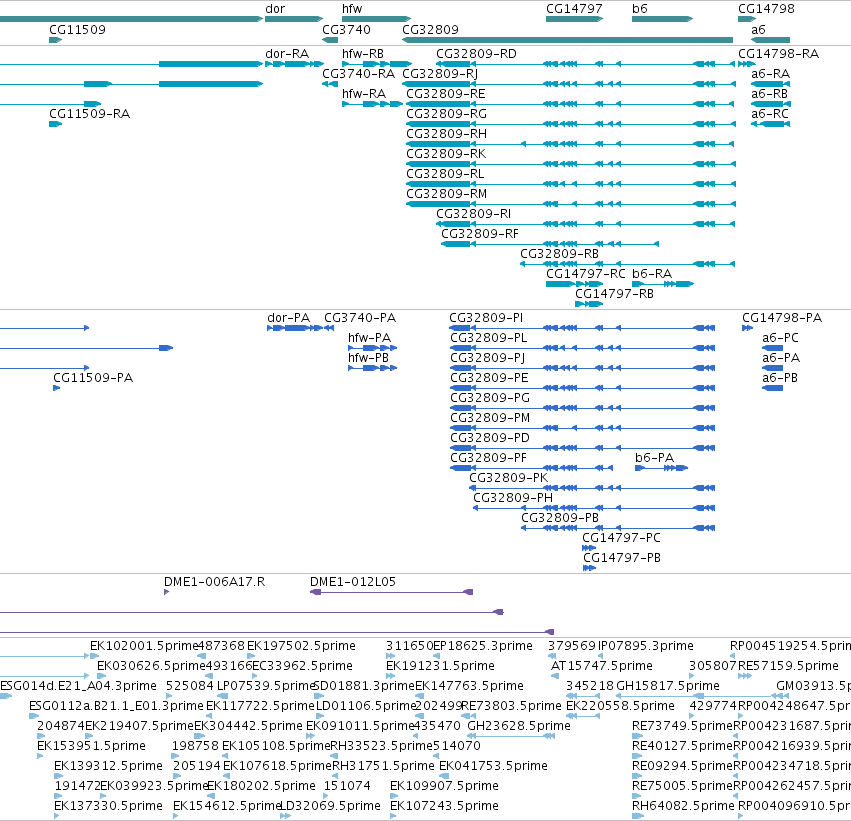Screen dimensions: 851x821
Task: Select the a6-RB transcript label
Action: click(x=769, y=94)
